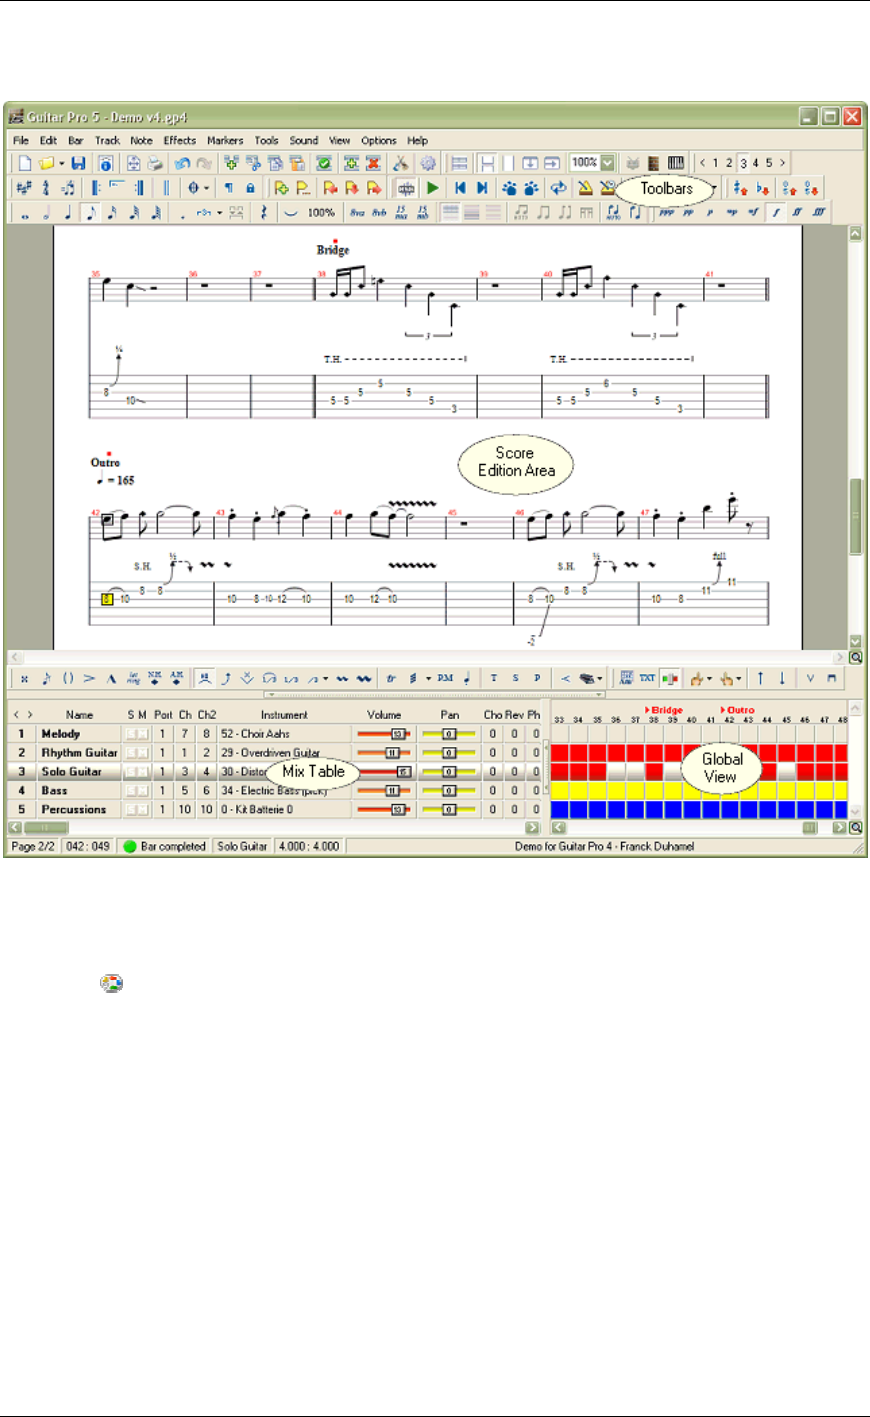Viewport: 870px width, 1417px height.
Task: Adjust the Rhythm Guitar pan slider
Action: [x=449, y=753]
